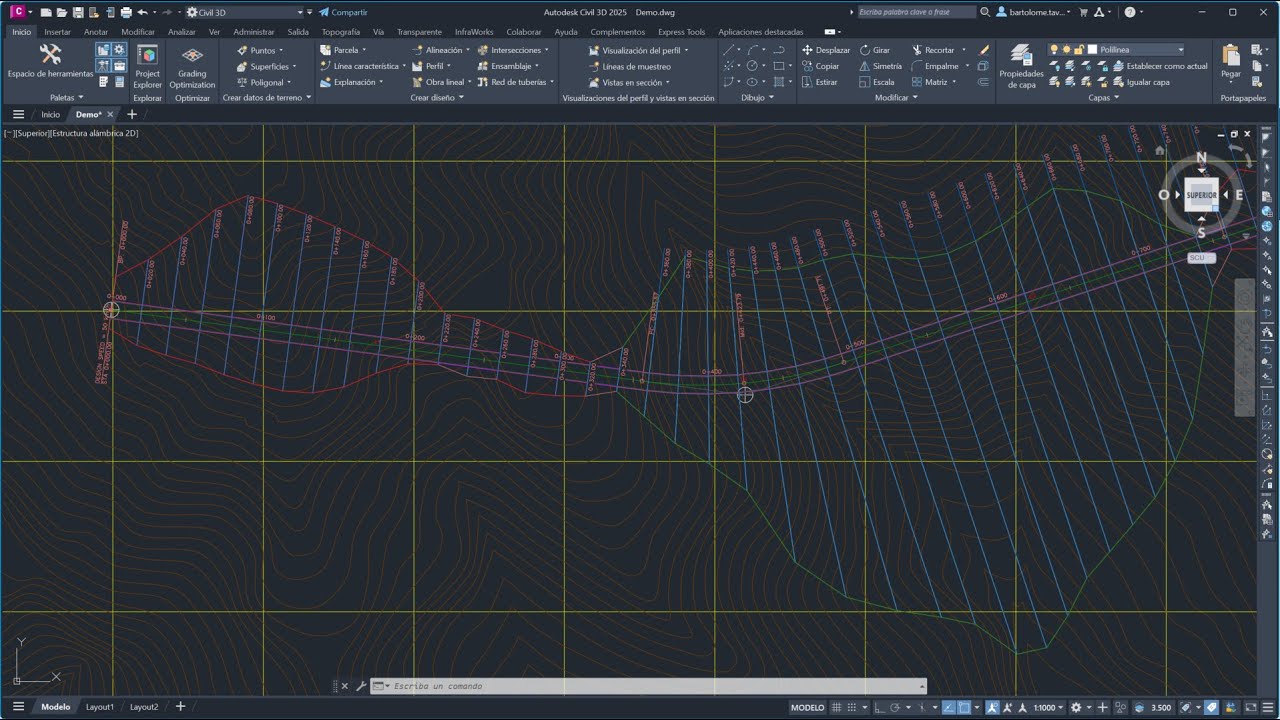Select the Copiar tool
The image size is (1280, 720).
click(x=821, y=66)
